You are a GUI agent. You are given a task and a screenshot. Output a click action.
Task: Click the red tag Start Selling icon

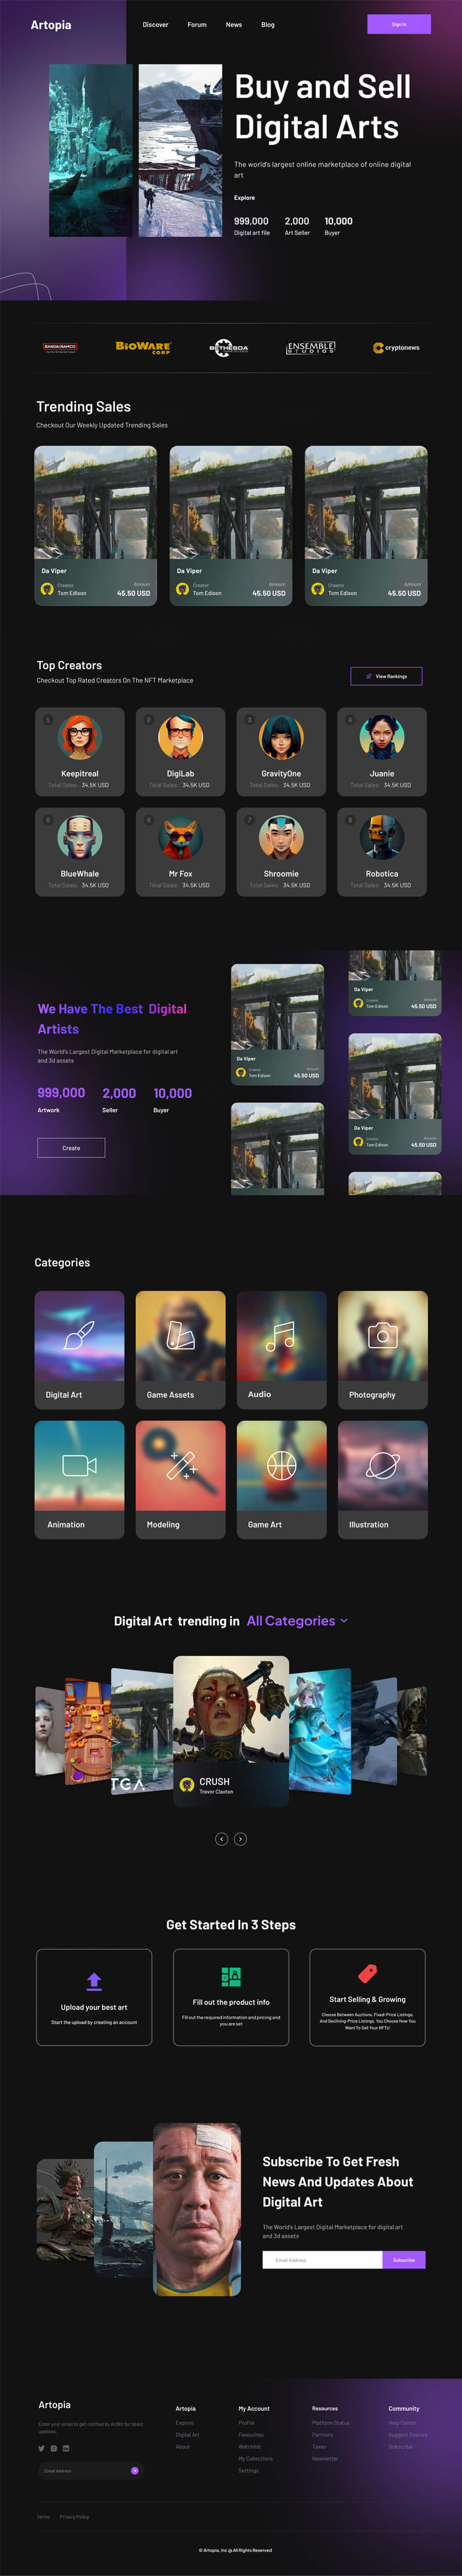pyautogui.click(x=367, y=1973)
